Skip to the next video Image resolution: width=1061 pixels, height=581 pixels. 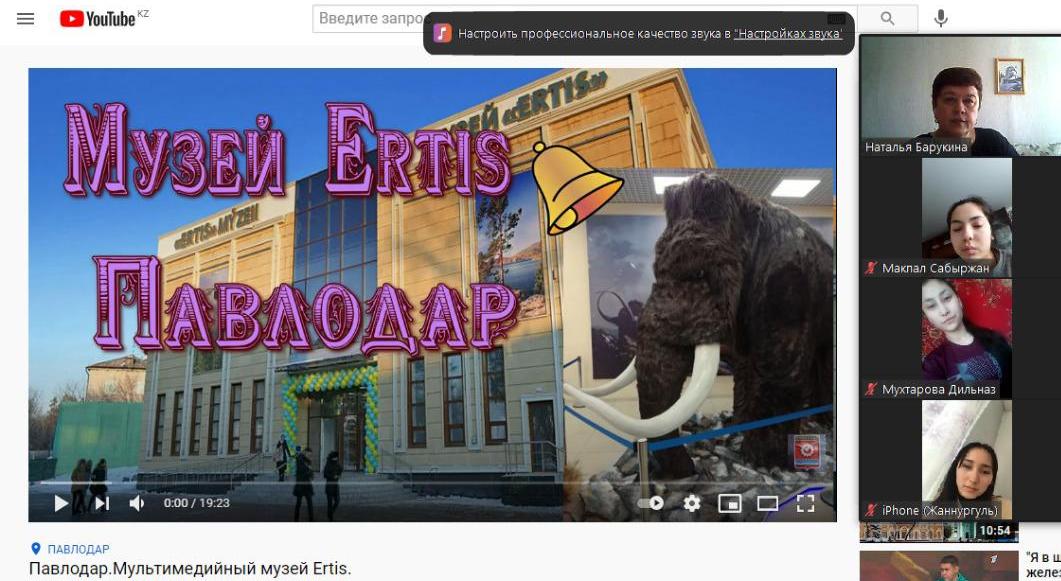[x=101, y=503]
